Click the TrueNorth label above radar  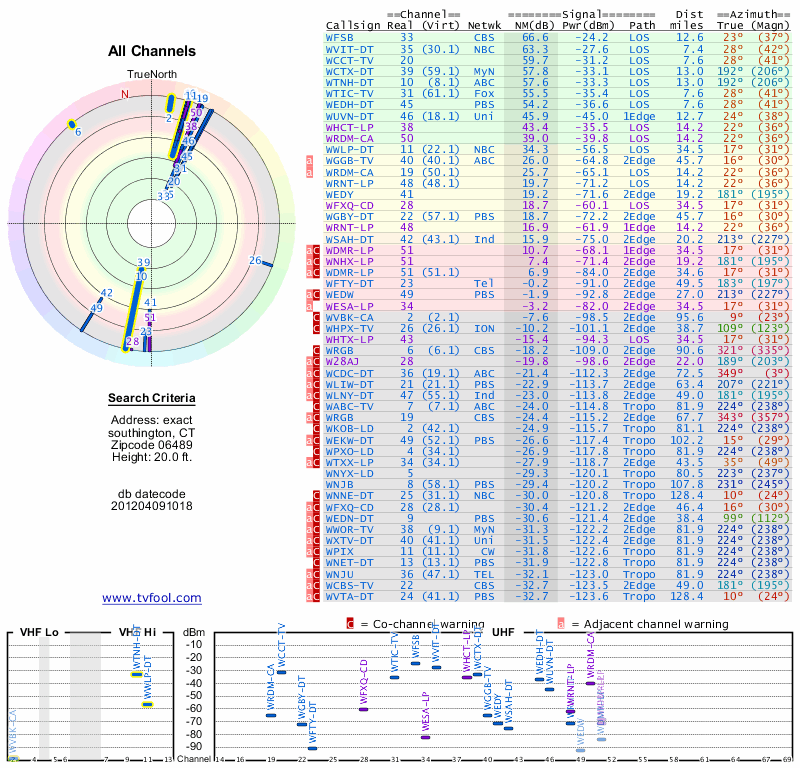152,75
